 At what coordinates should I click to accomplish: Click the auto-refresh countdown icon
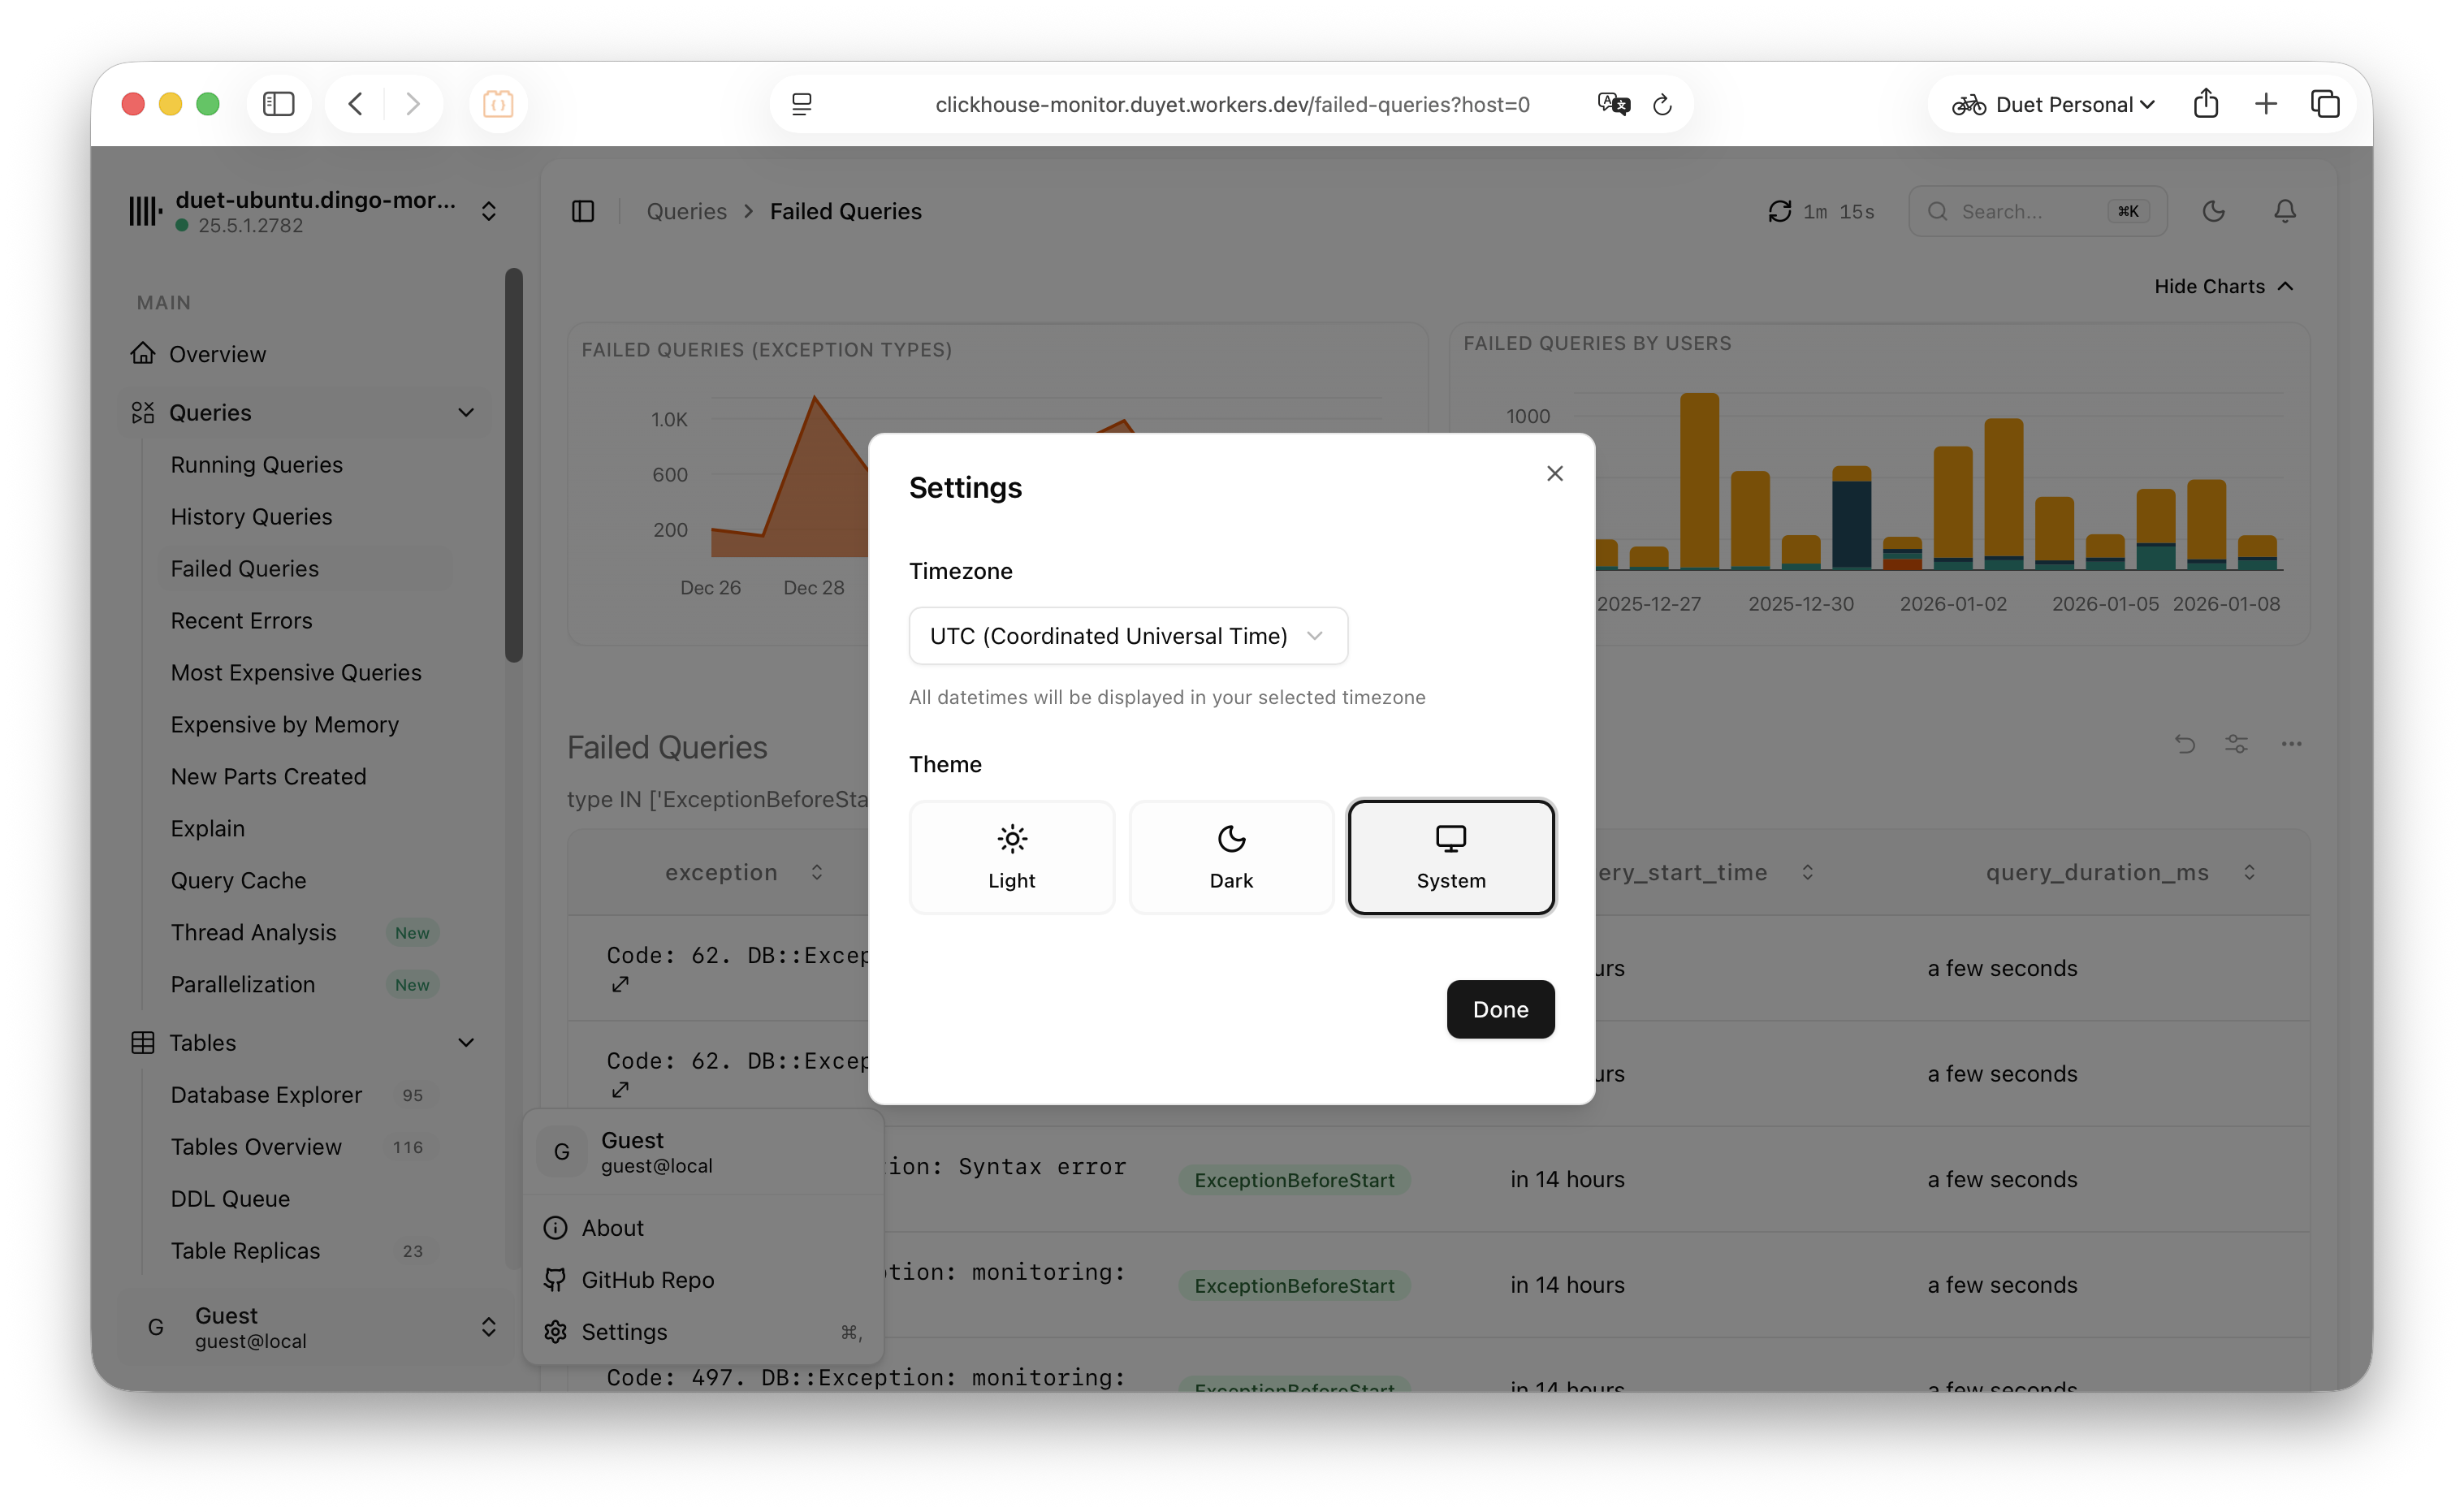click(1779, 211)
